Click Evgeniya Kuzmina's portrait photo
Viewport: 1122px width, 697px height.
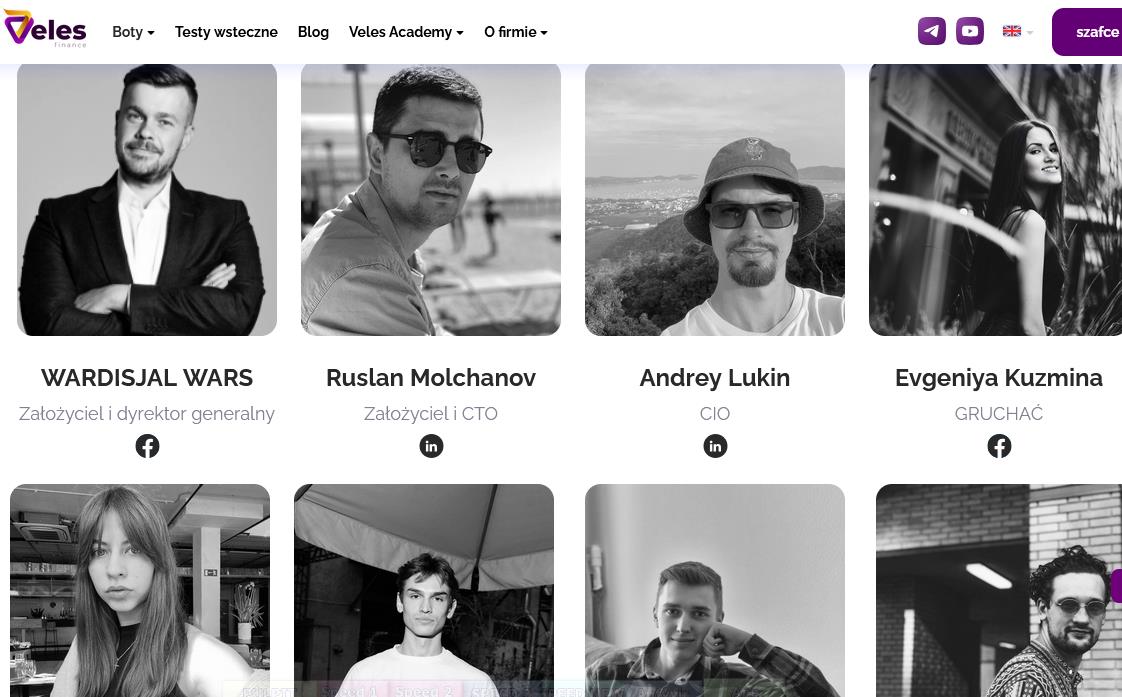[995, 200]
